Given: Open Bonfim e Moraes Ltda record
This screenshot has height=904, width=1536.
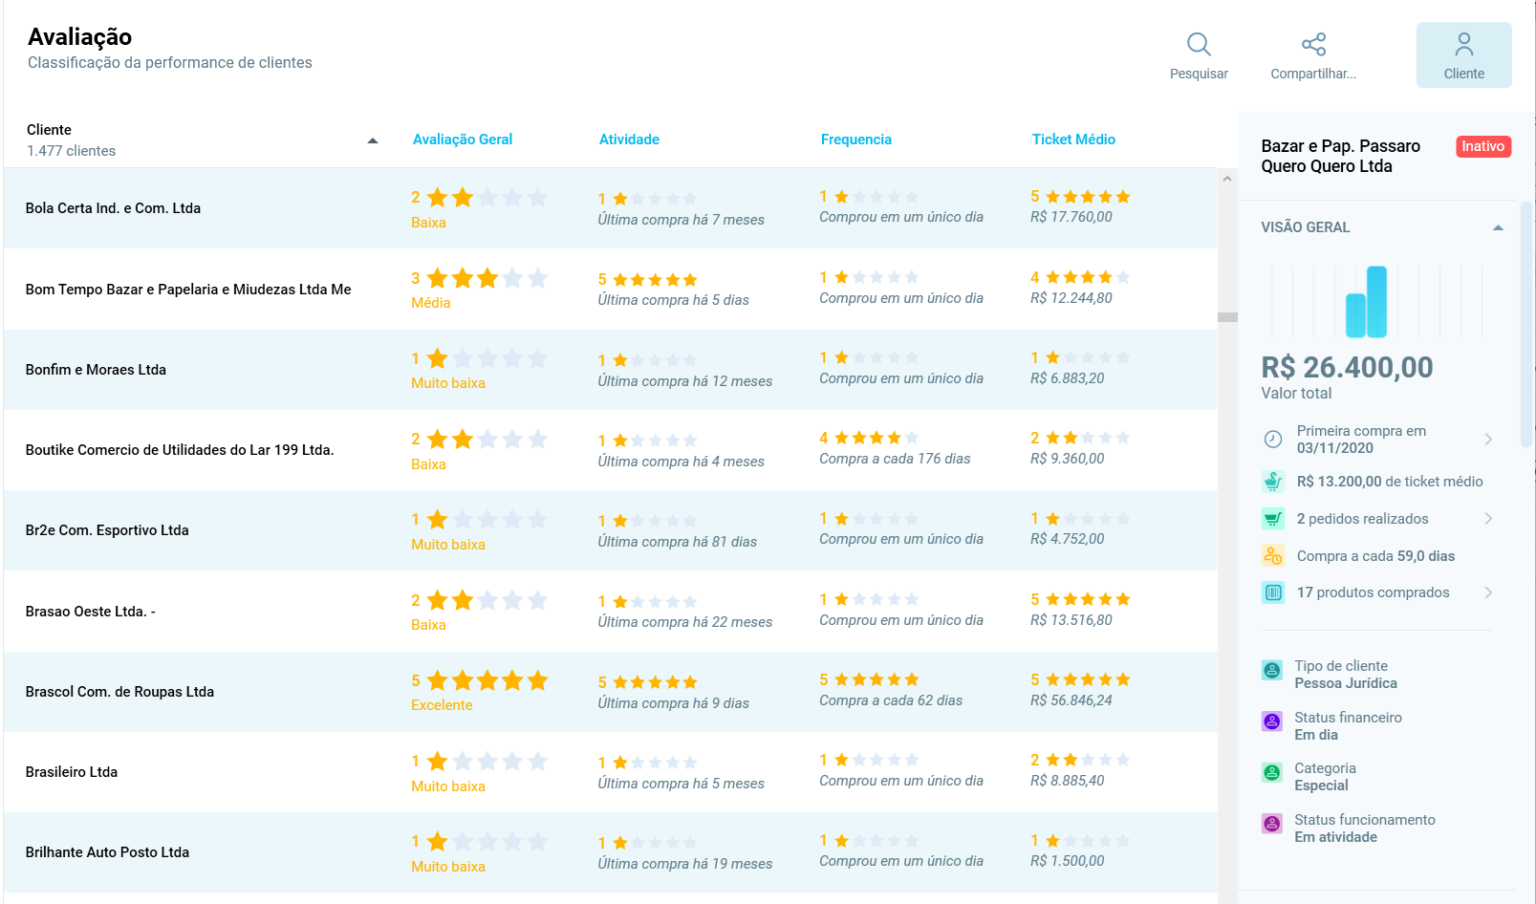Looking at the screenshot, I should click(94, 369).
